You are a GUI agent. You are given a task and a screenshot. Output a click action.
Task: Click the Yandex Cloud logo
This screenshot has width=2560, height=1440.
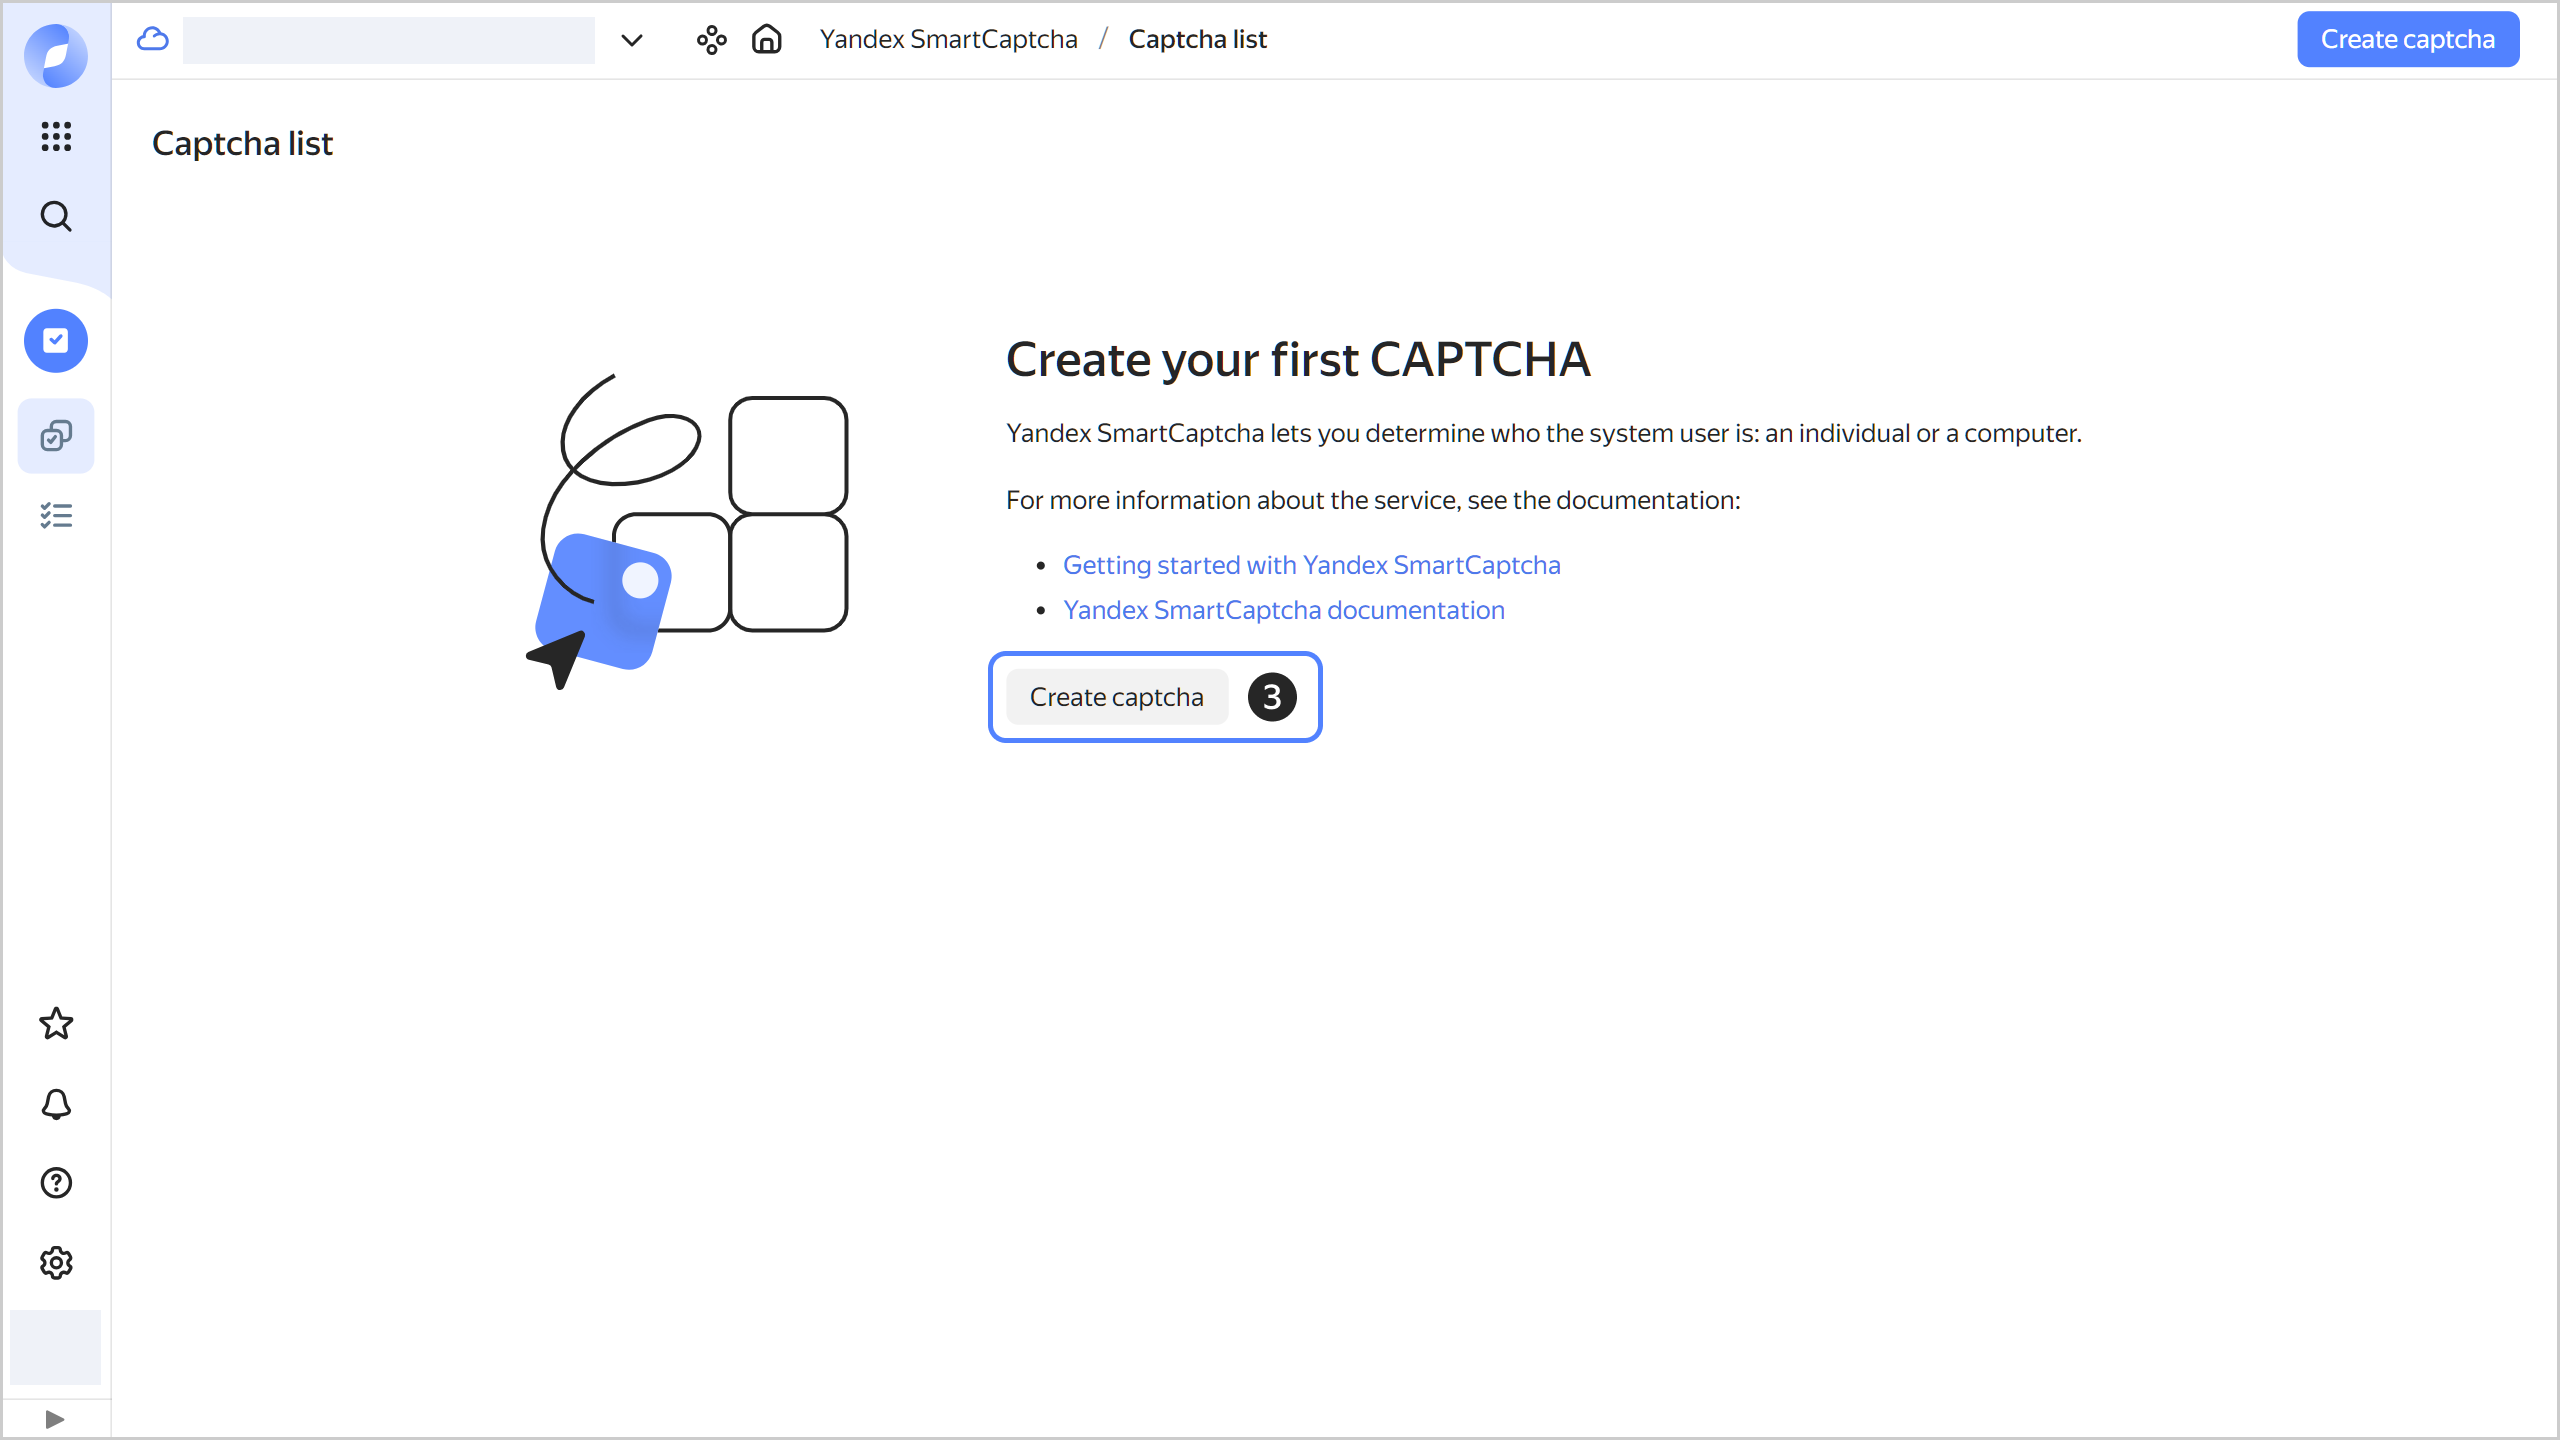point(56,56)
